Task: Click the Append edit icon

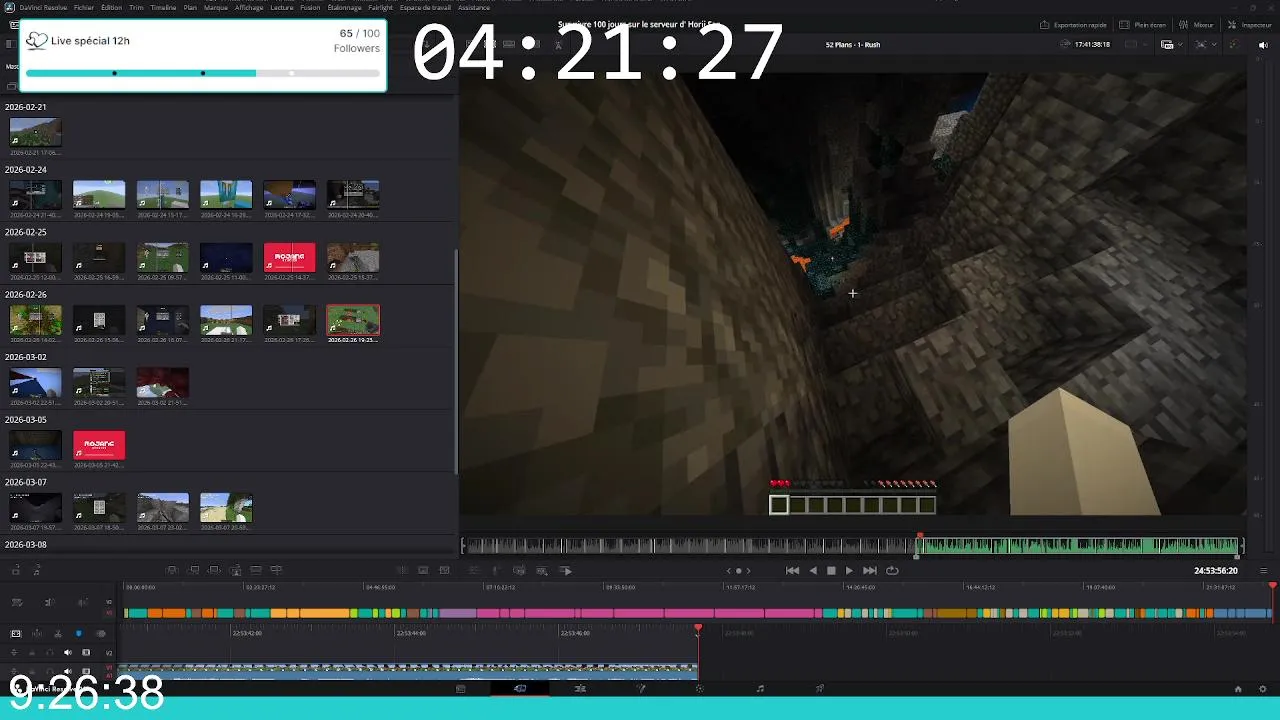Action: [193, 570]
